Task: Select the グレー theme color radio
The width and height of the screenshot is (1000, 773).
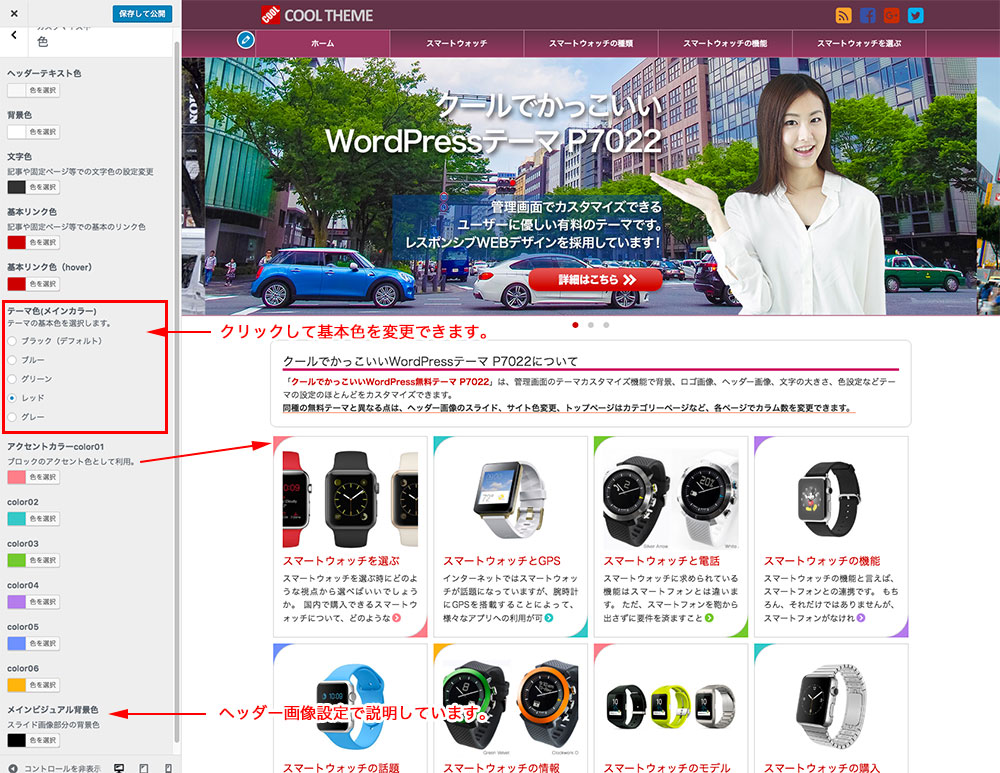Action: (12, 417)
